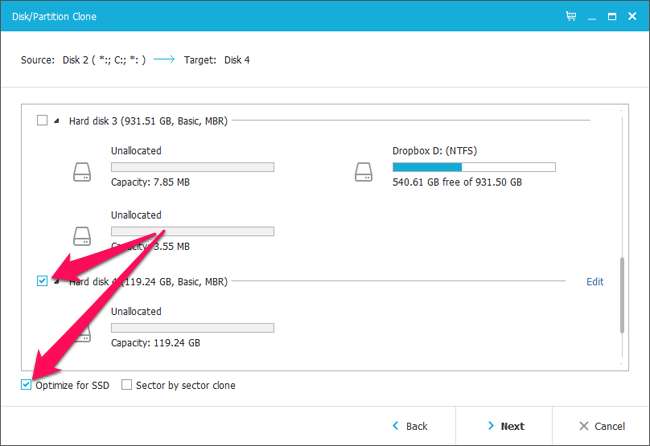Click the 7.85 MB unallocated drive icon
This screenshot has width=650, height=446.
pyautogui.click(x=82, y=171)
